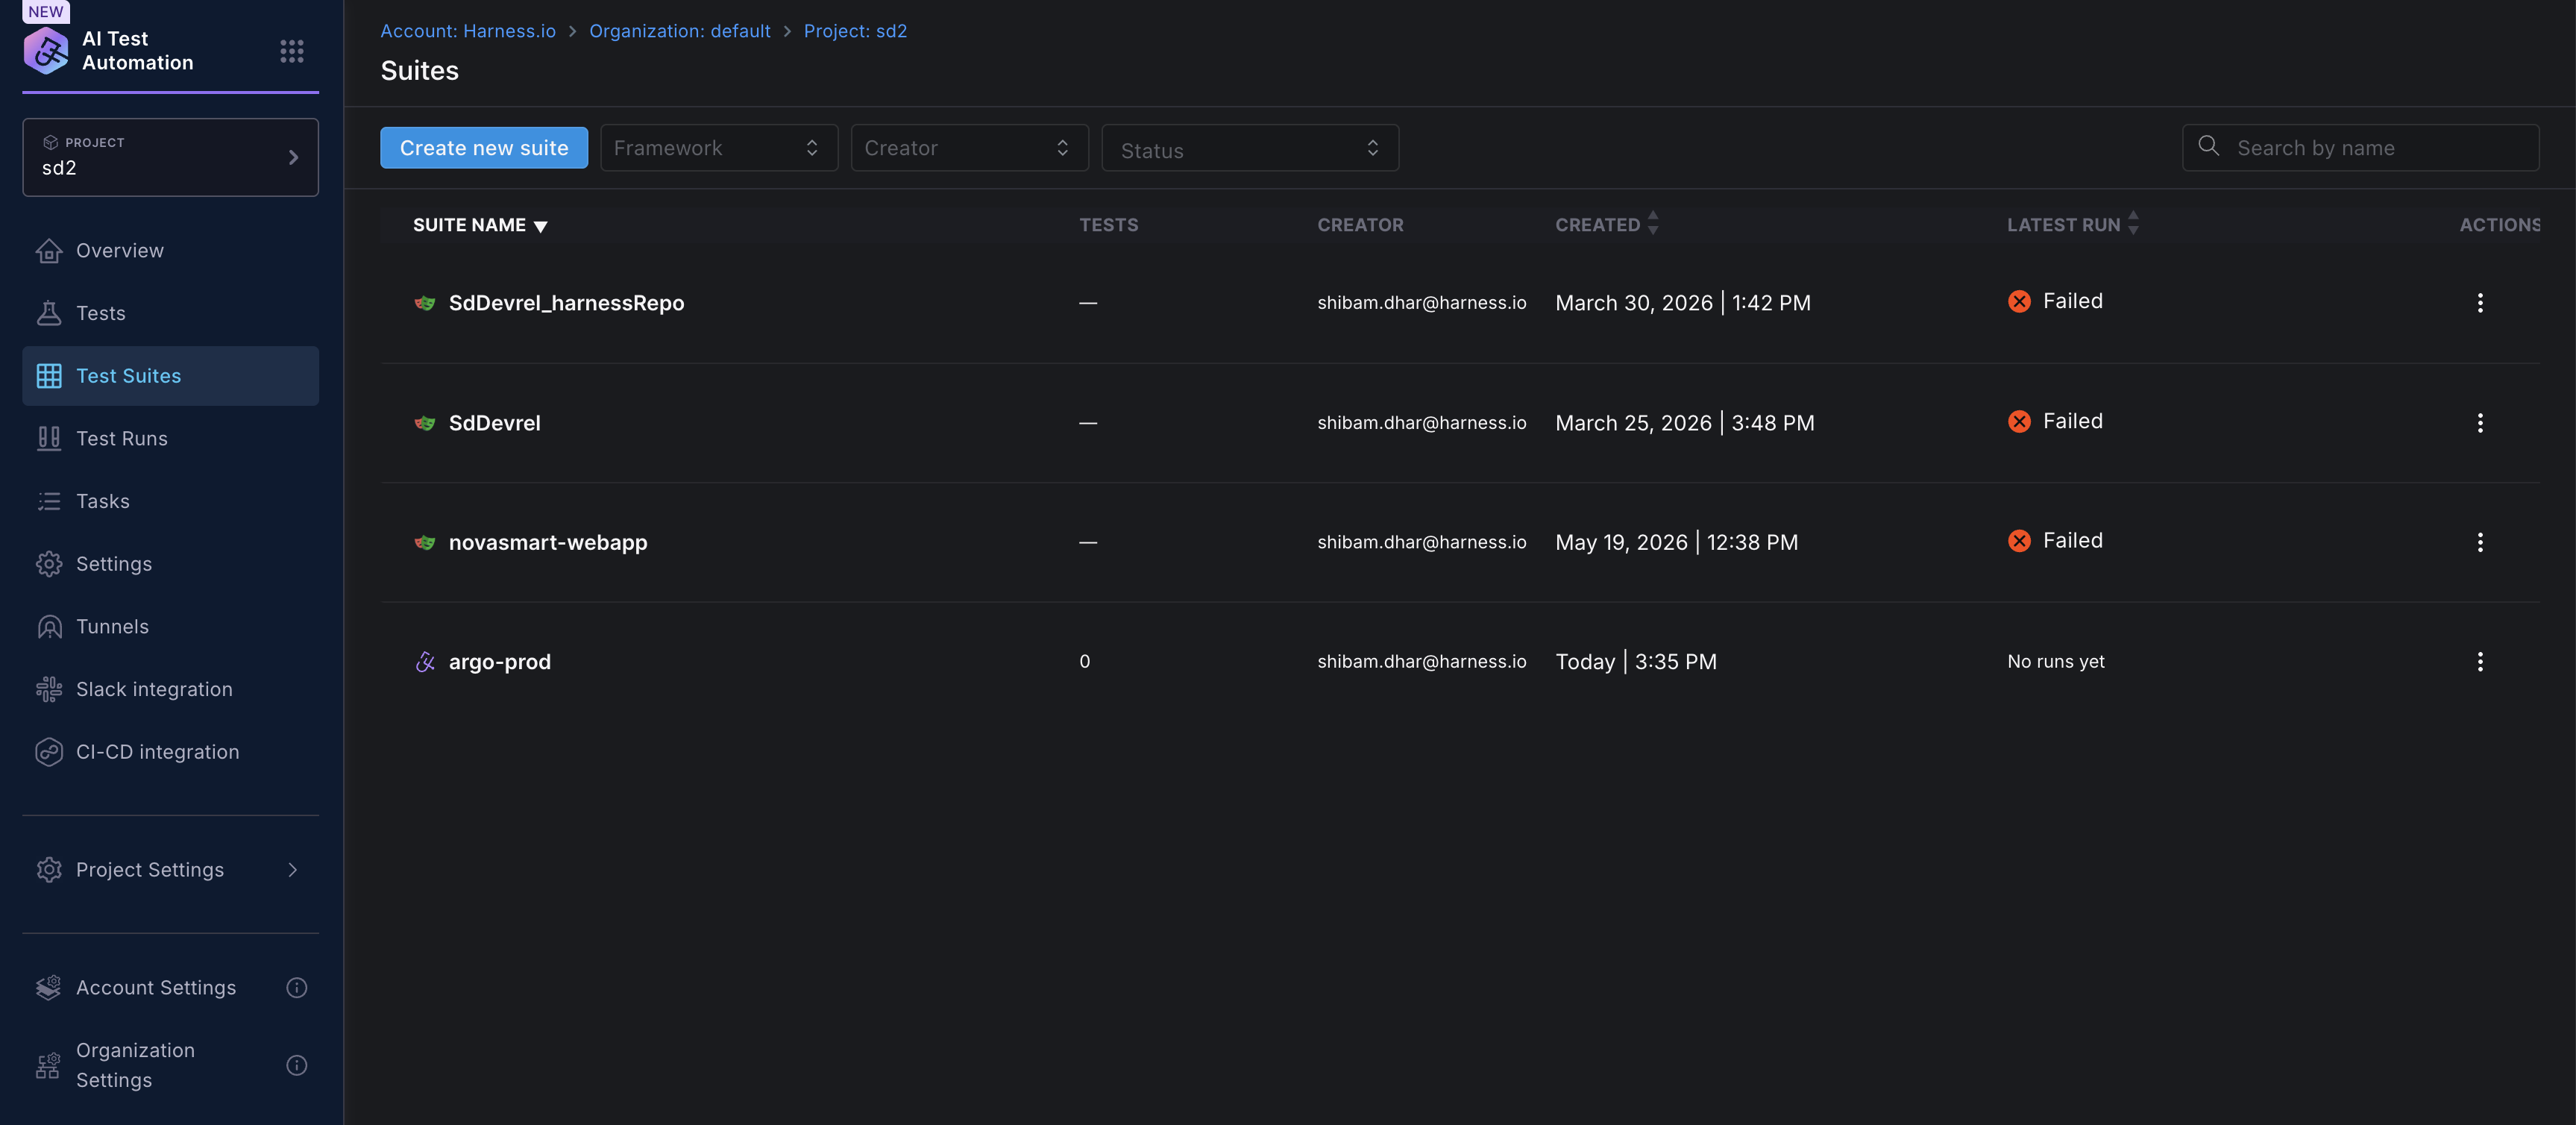The width and height of the screenshot is (2576, 1125).
Task: Click the framework icon next to novasmart-webapp
Action: pyautogui.click(x=425, y=542)
